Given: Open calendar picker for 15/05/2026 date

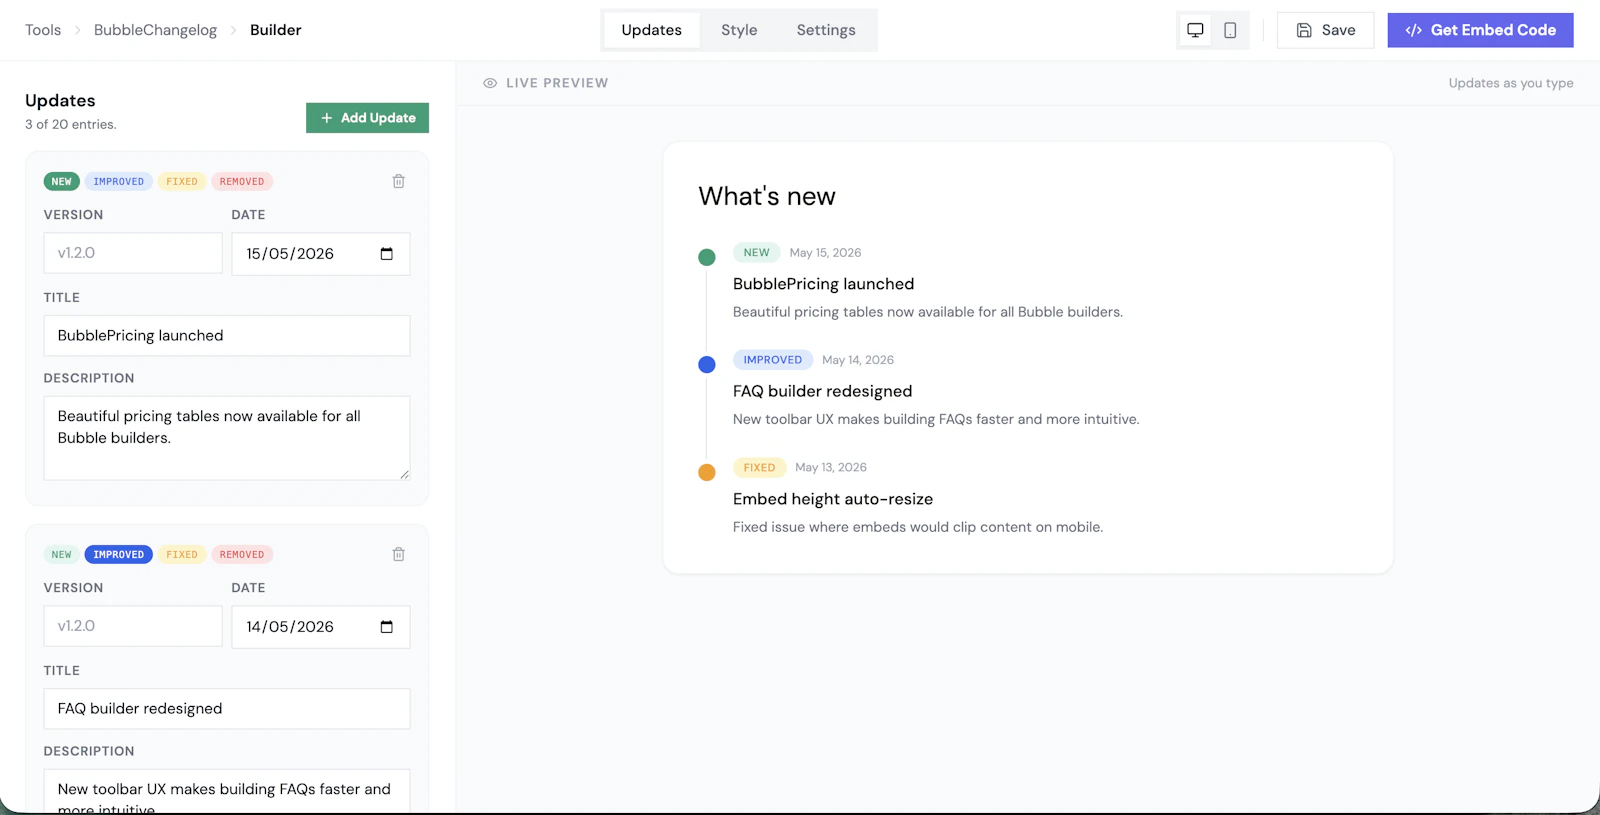Looking at the screenshot, I should 387,254.
